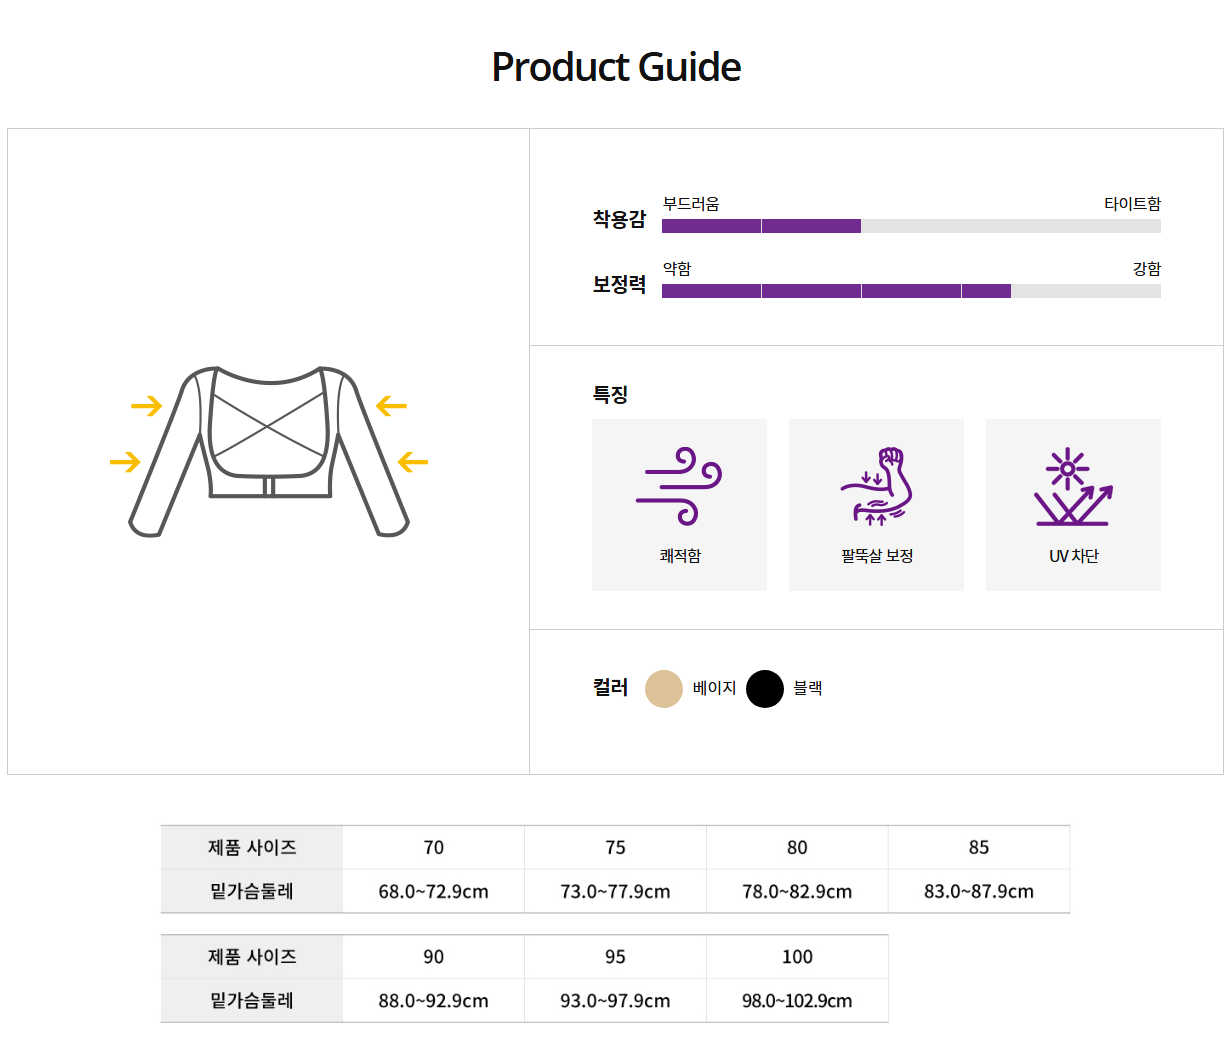
Task: Select the beige 베이지 color swatch
Action: click(x=663, y=689)
